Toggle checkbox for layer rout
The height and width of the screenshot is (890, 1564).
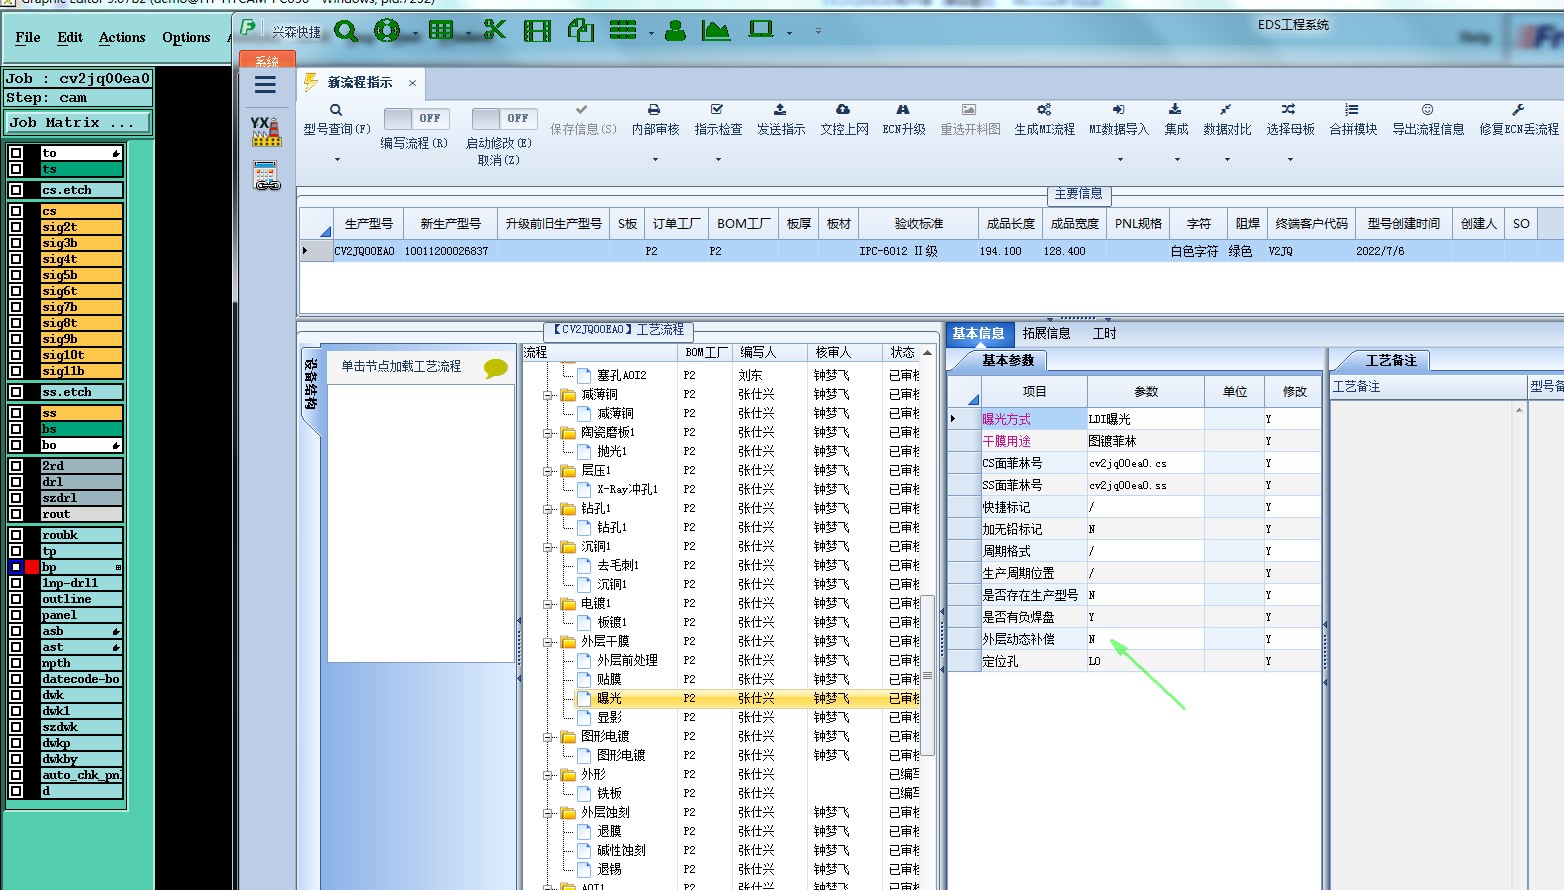point(16,514)
